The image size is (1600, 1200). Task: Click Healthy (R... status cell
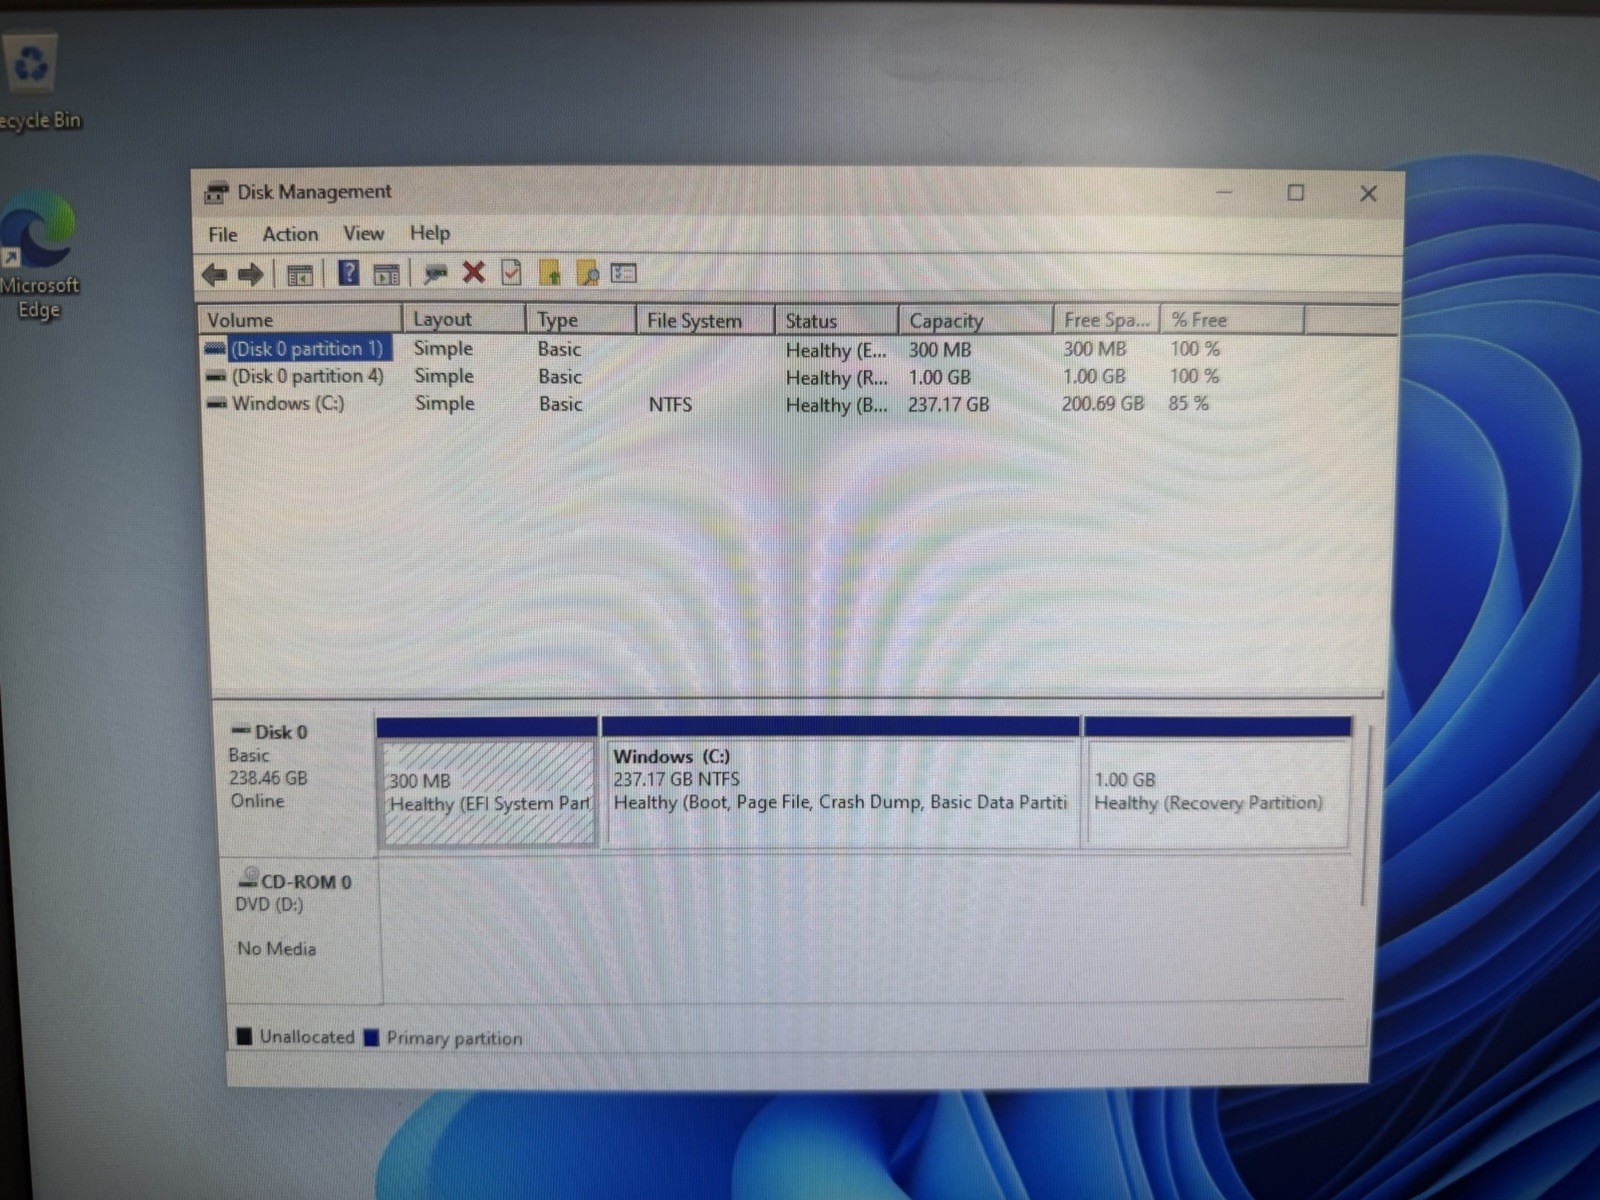[836, 377]
